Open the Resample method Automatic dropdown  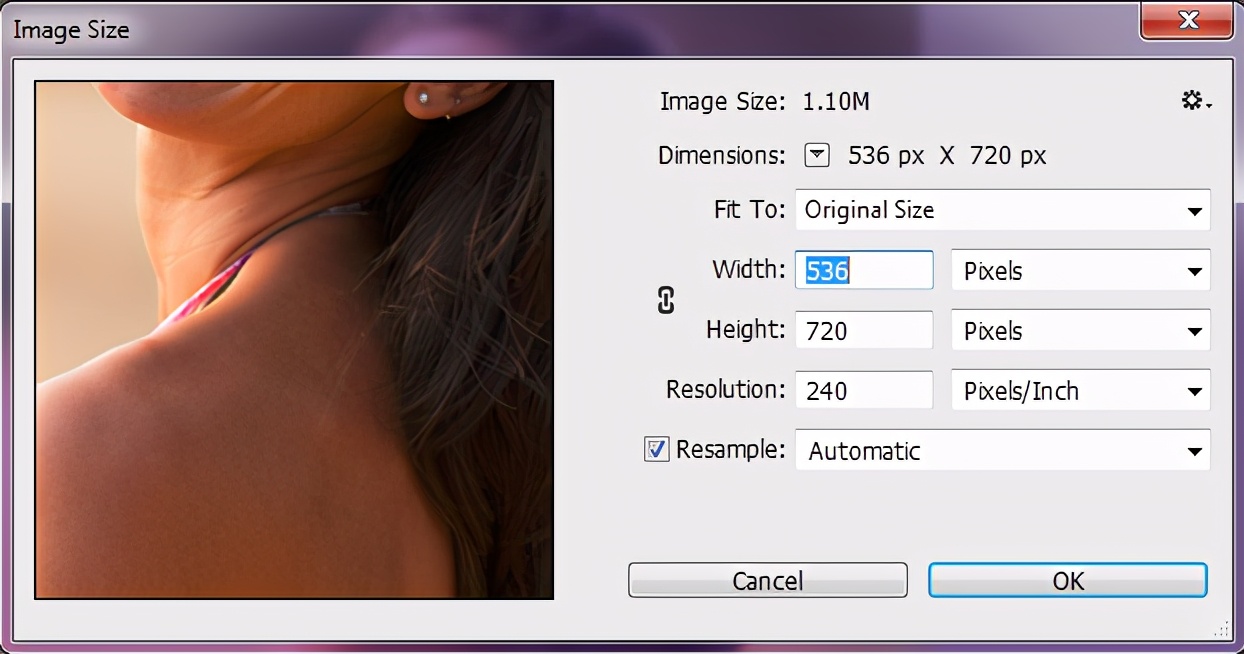pos(1003,450)
